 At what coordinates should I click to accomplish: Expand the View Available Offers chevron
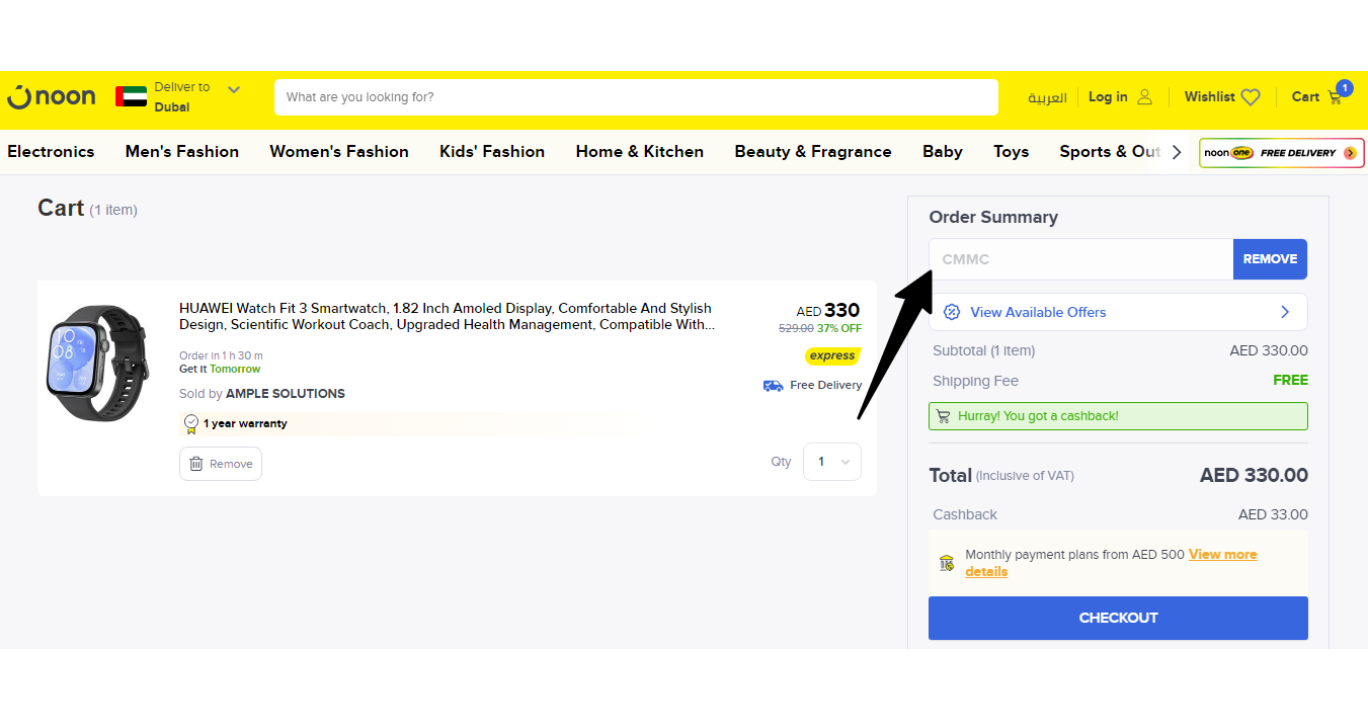[x=1285, y=312]
